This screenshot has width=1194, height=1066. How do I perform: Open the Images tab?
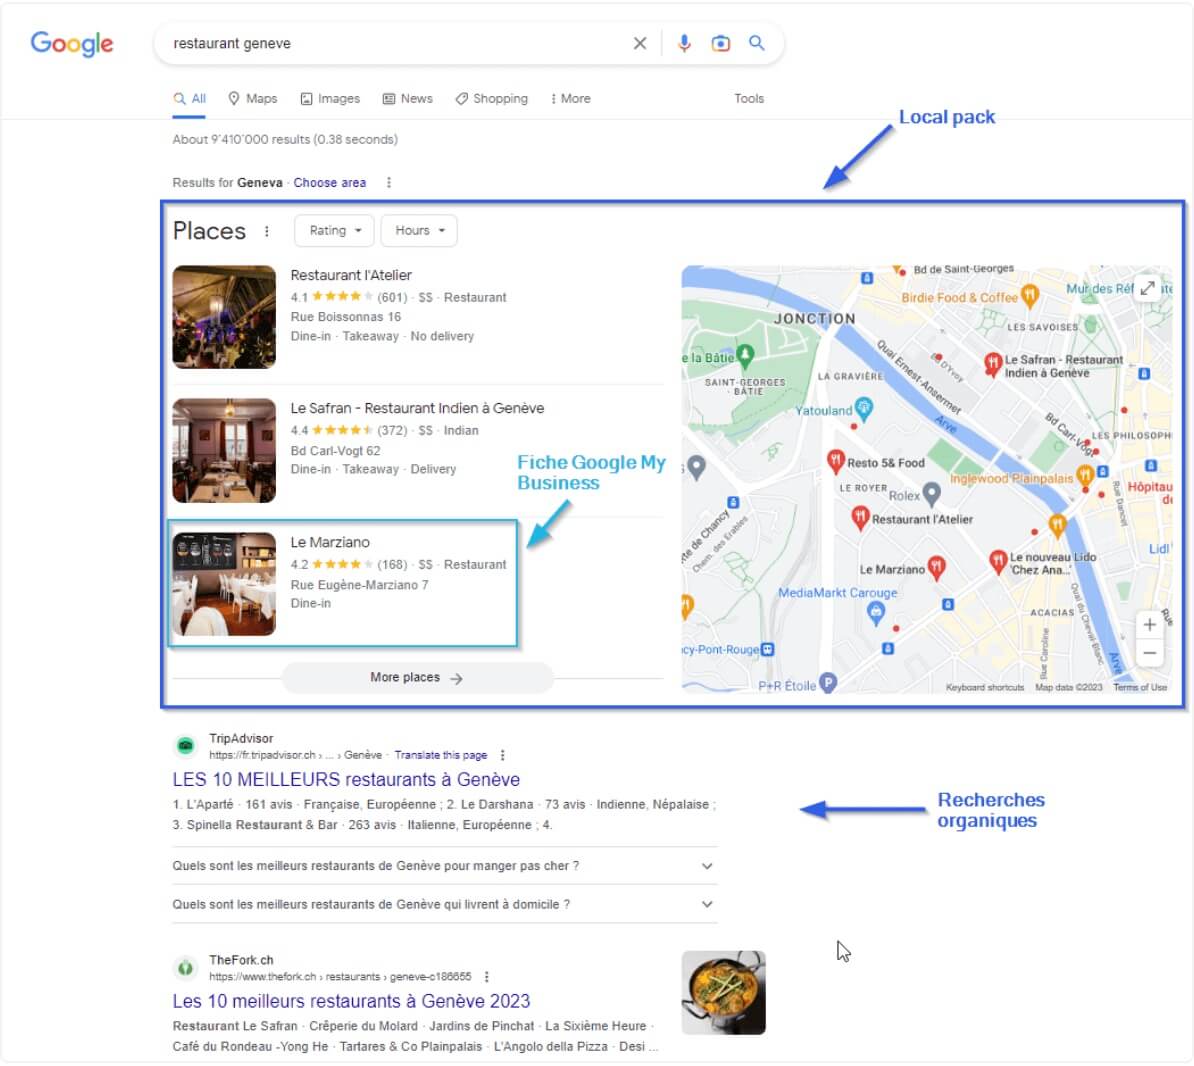tap(330, 99)
